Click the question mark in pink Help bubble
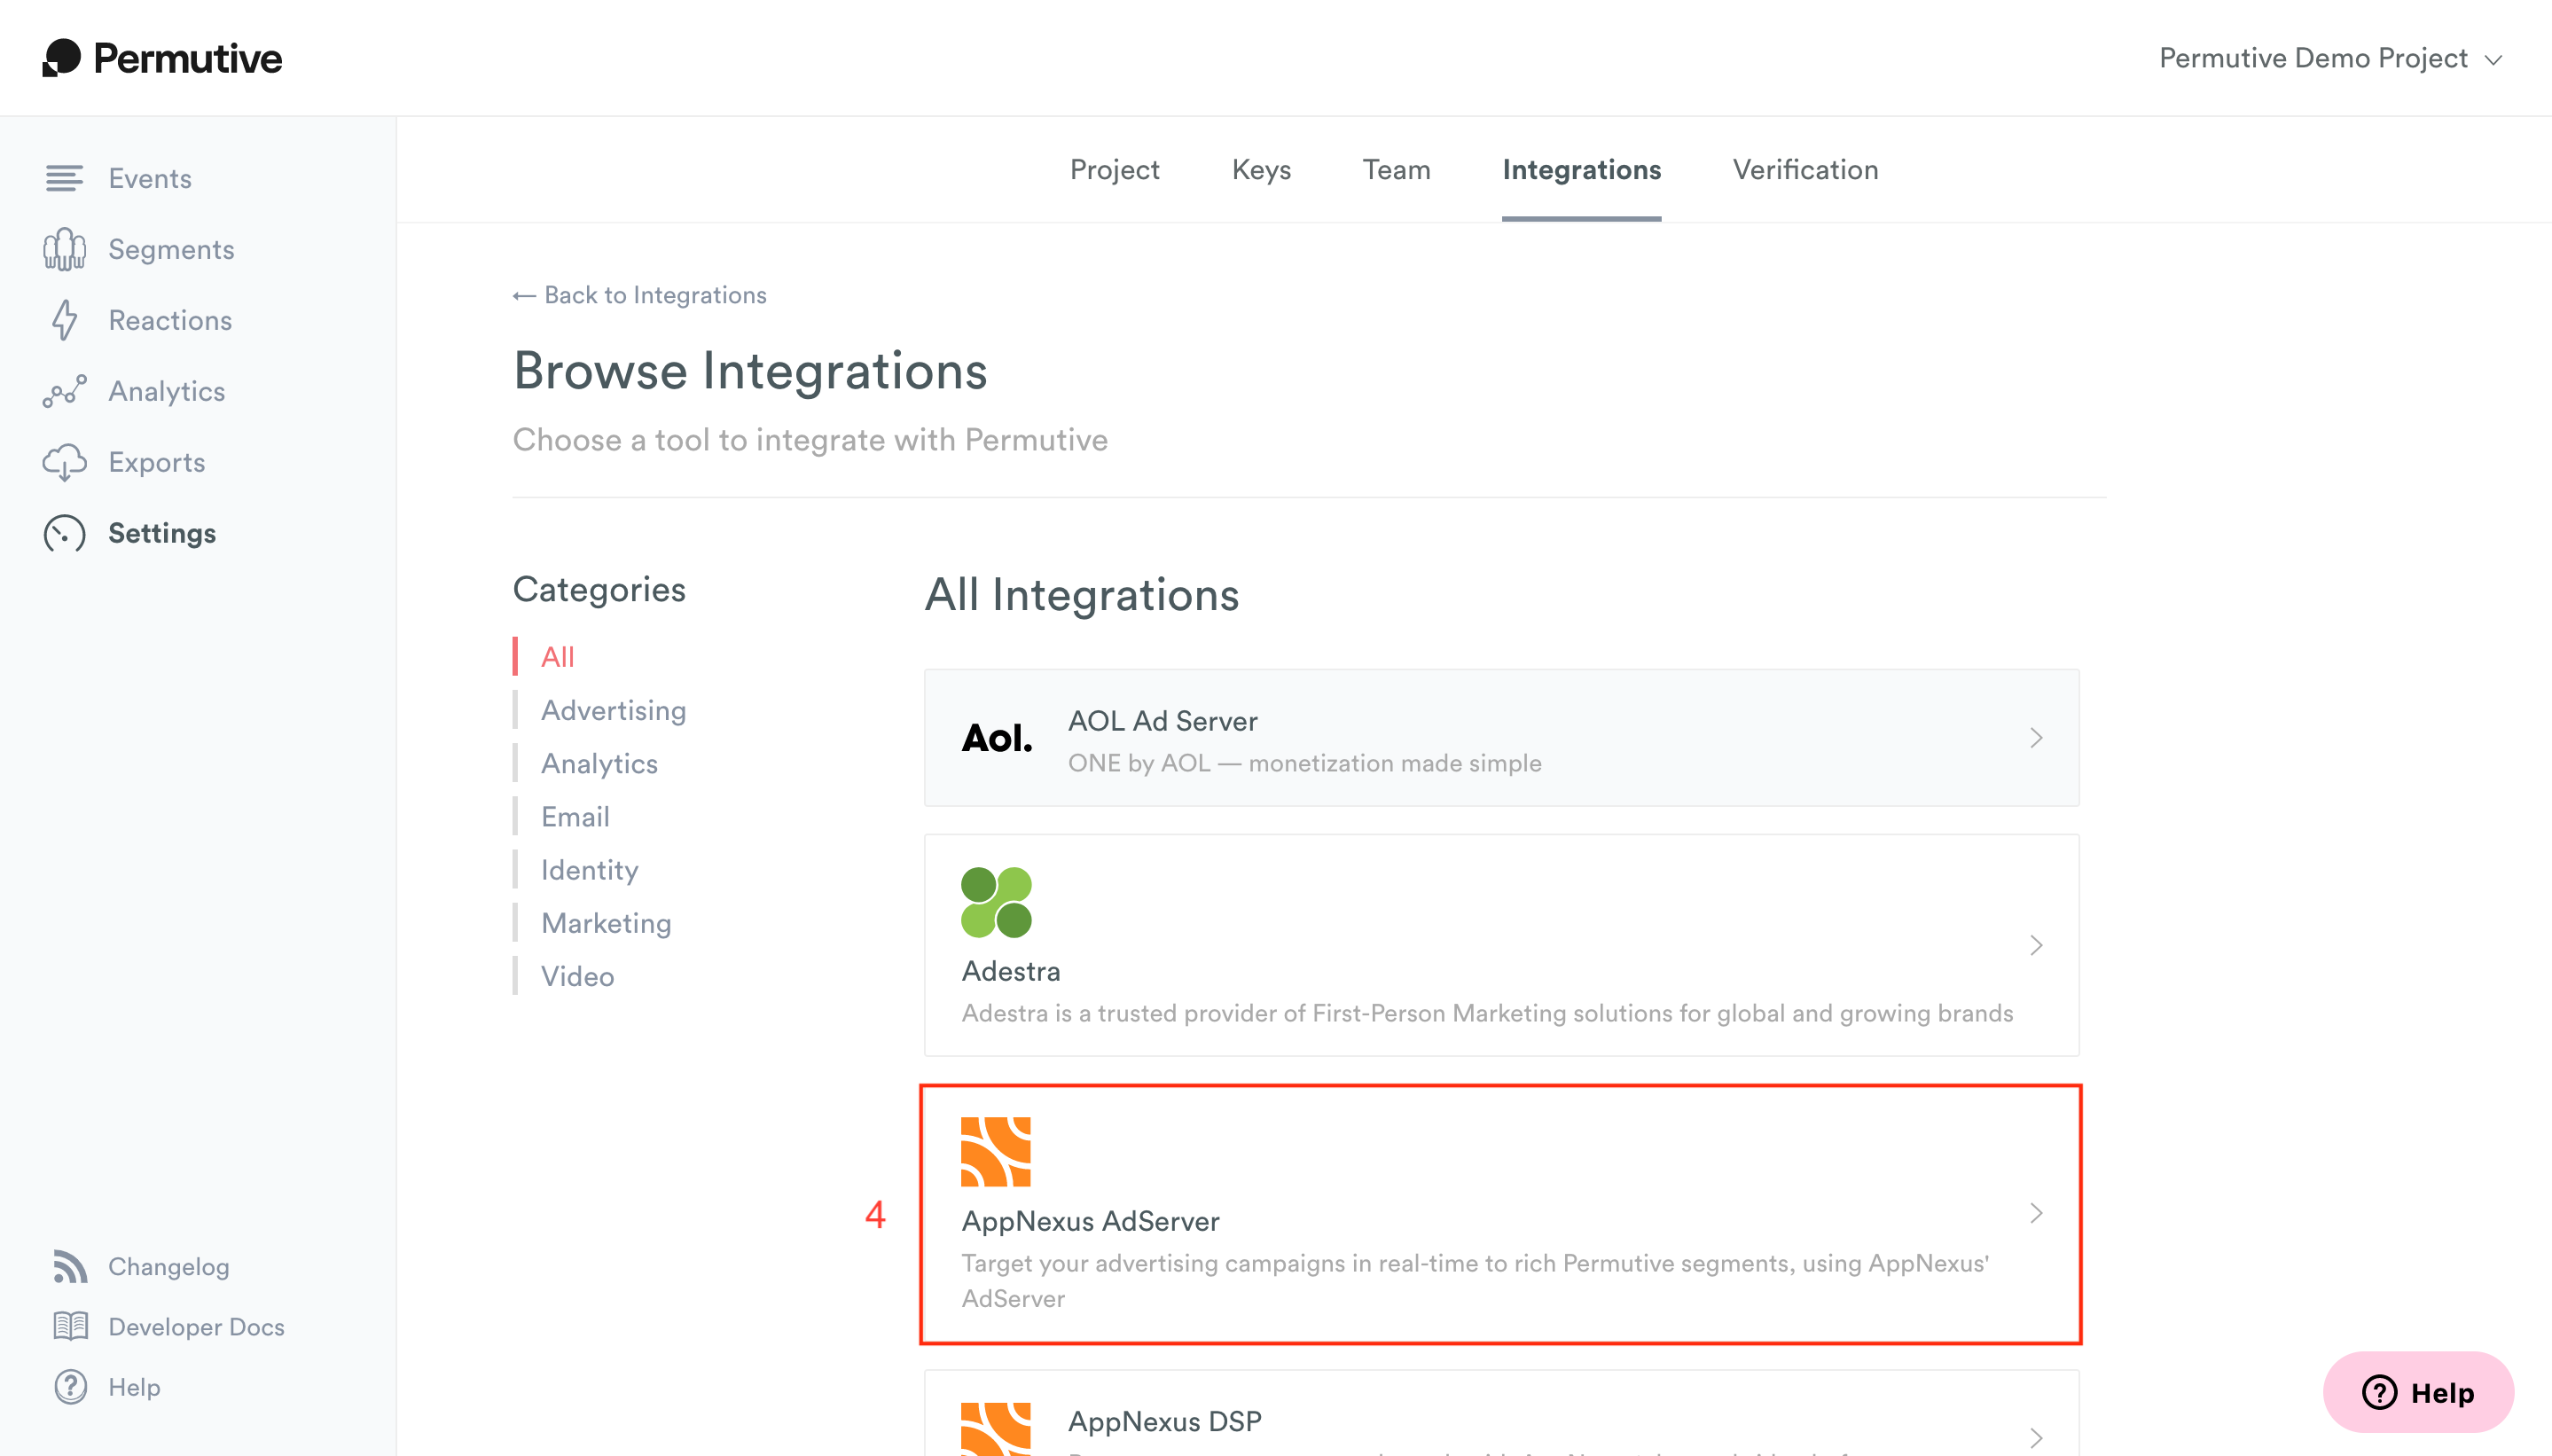This screenshot has height=1456, width=2552. tap(2379, 1392)
